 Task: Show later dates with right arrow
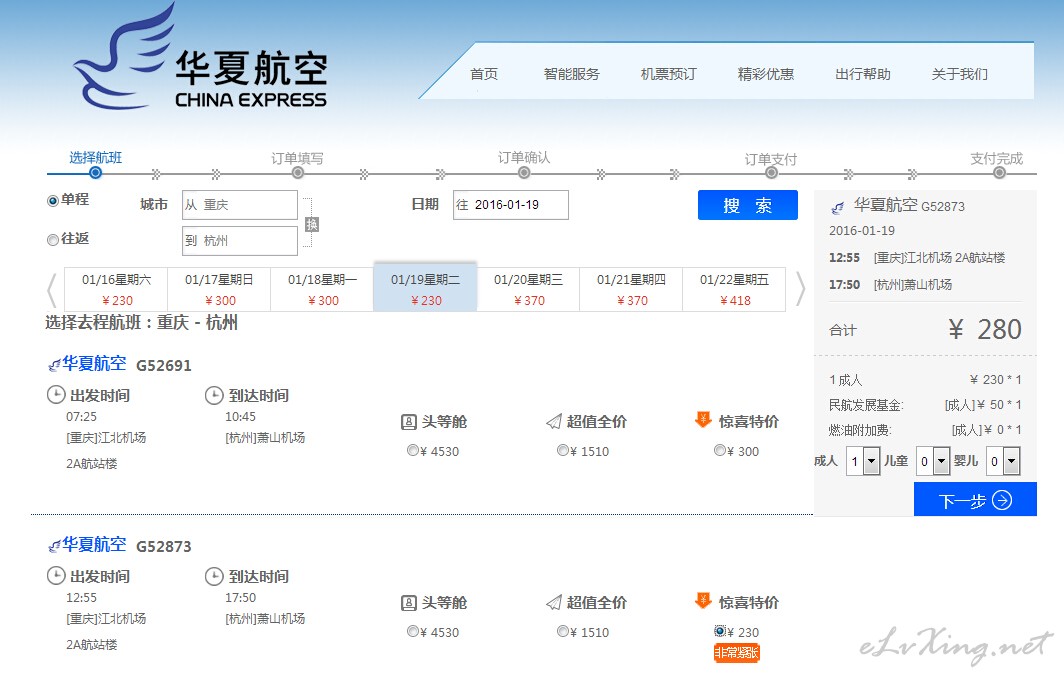(x=800, y=290)
